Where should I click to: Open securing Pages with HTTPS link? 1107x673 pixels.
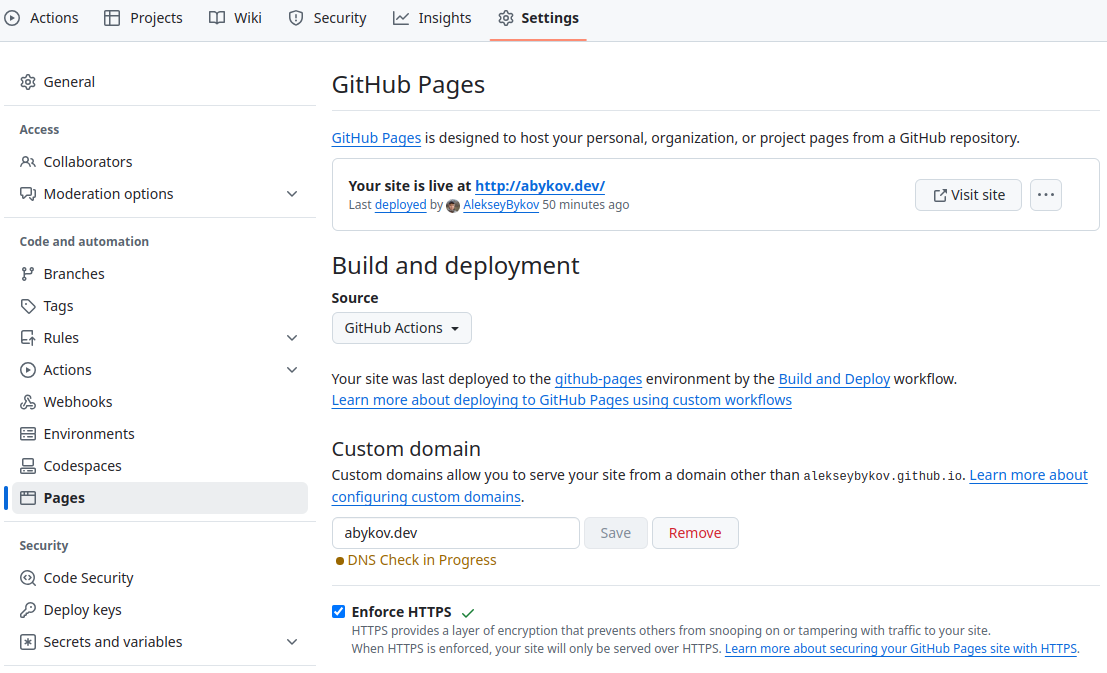[901, 649]
